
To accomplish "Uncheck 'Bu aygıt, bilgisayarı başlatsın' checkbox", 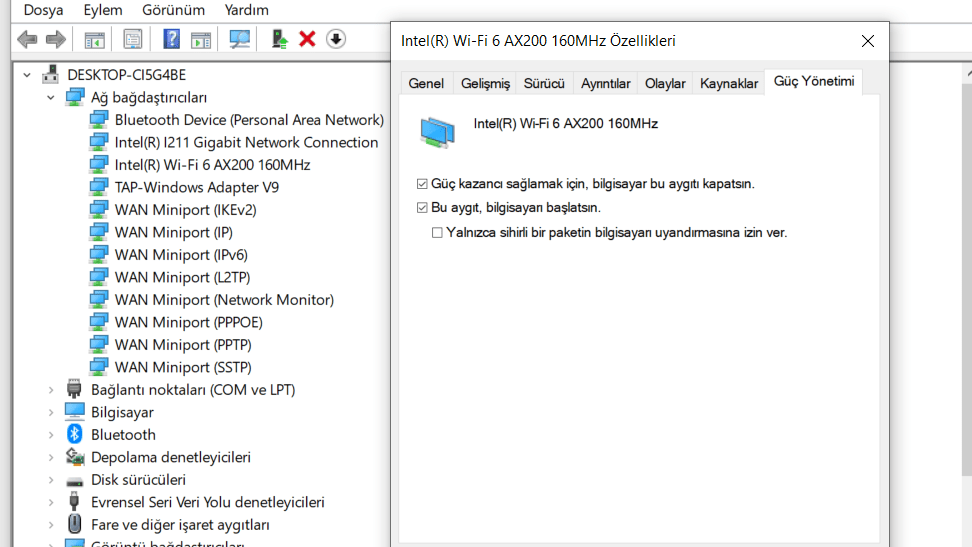I will 422,208.
